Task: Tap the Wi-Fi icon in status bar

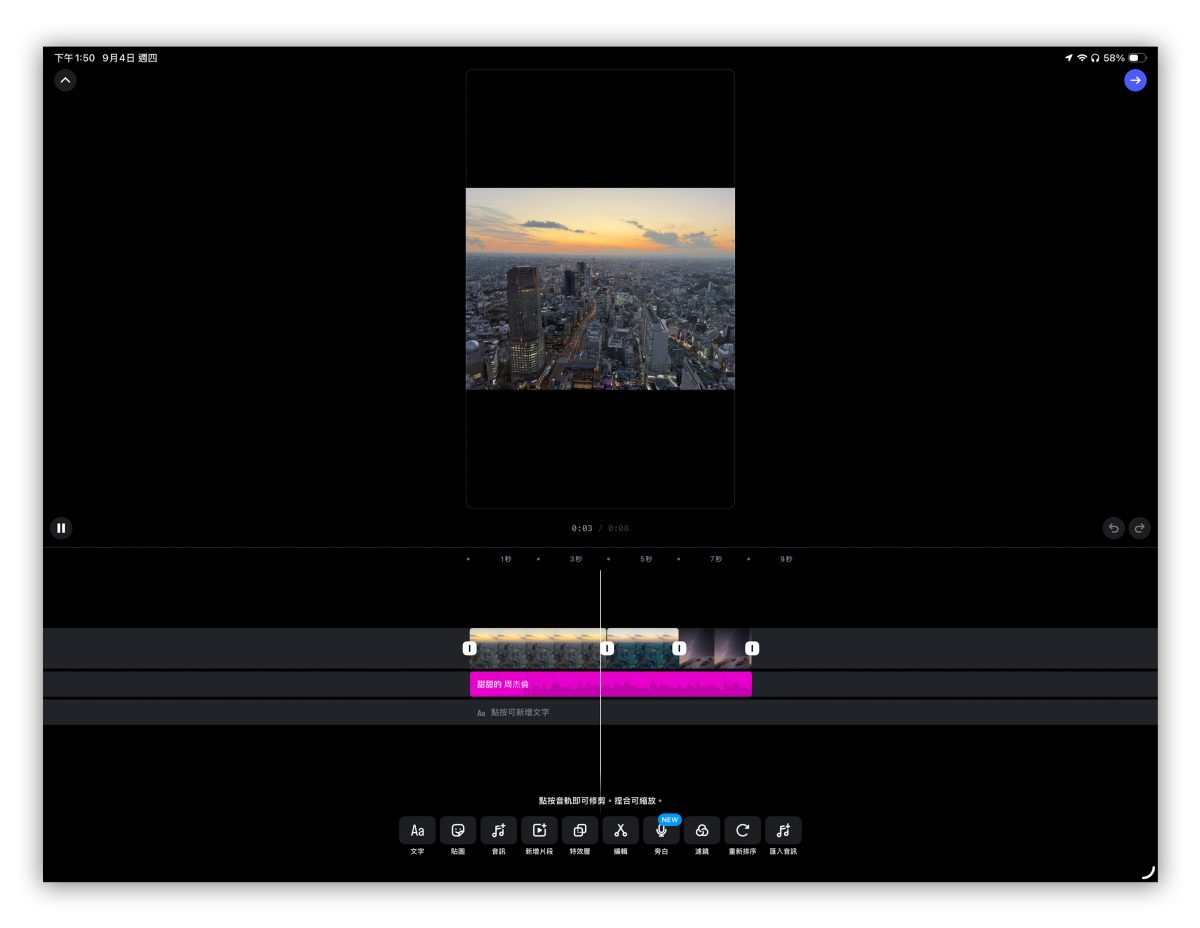Action: coord(1082,58)
